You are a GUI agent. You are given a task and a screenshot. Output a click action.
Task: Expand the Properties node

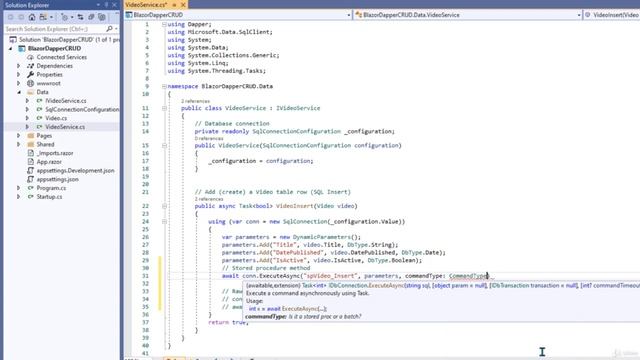point(18,75)
